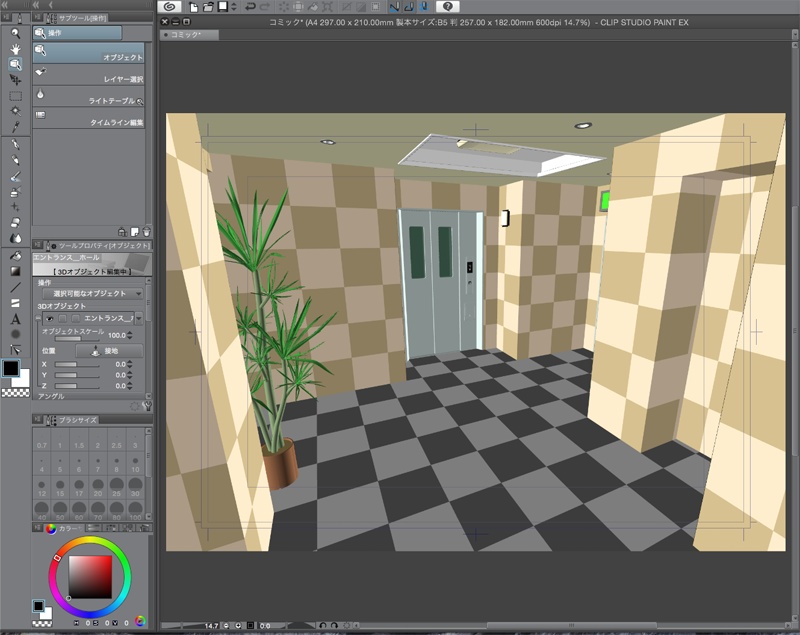The height and width of the screenshot is (635, 800).
Task: Switch to the コミック canvas tab
Action: pos(189,35)
